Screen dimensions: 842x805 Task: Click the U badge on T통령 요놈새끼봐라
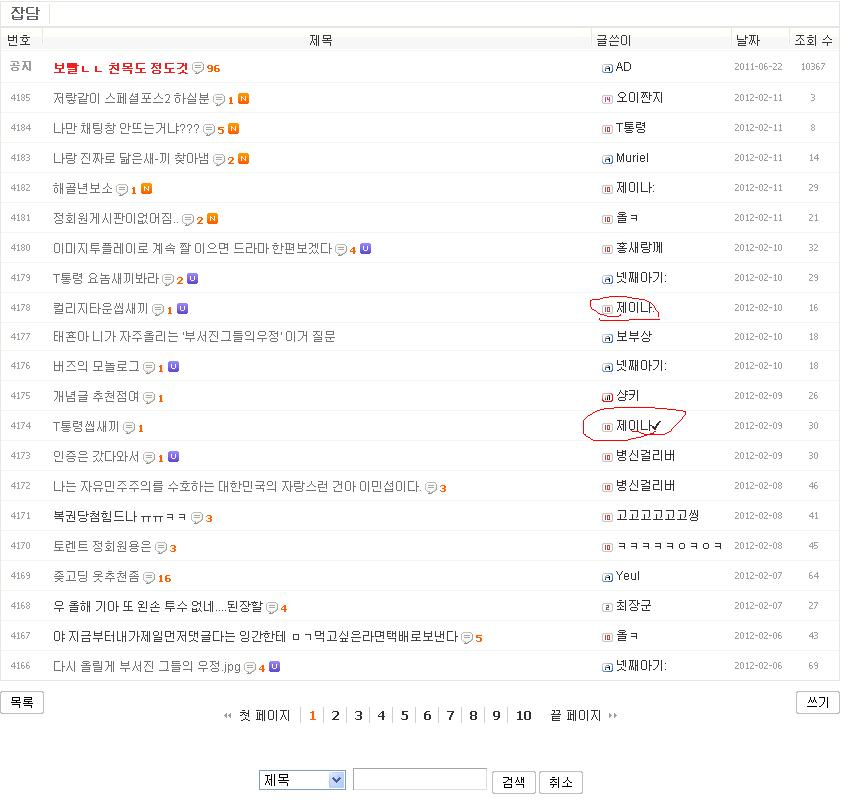(192, 279)
